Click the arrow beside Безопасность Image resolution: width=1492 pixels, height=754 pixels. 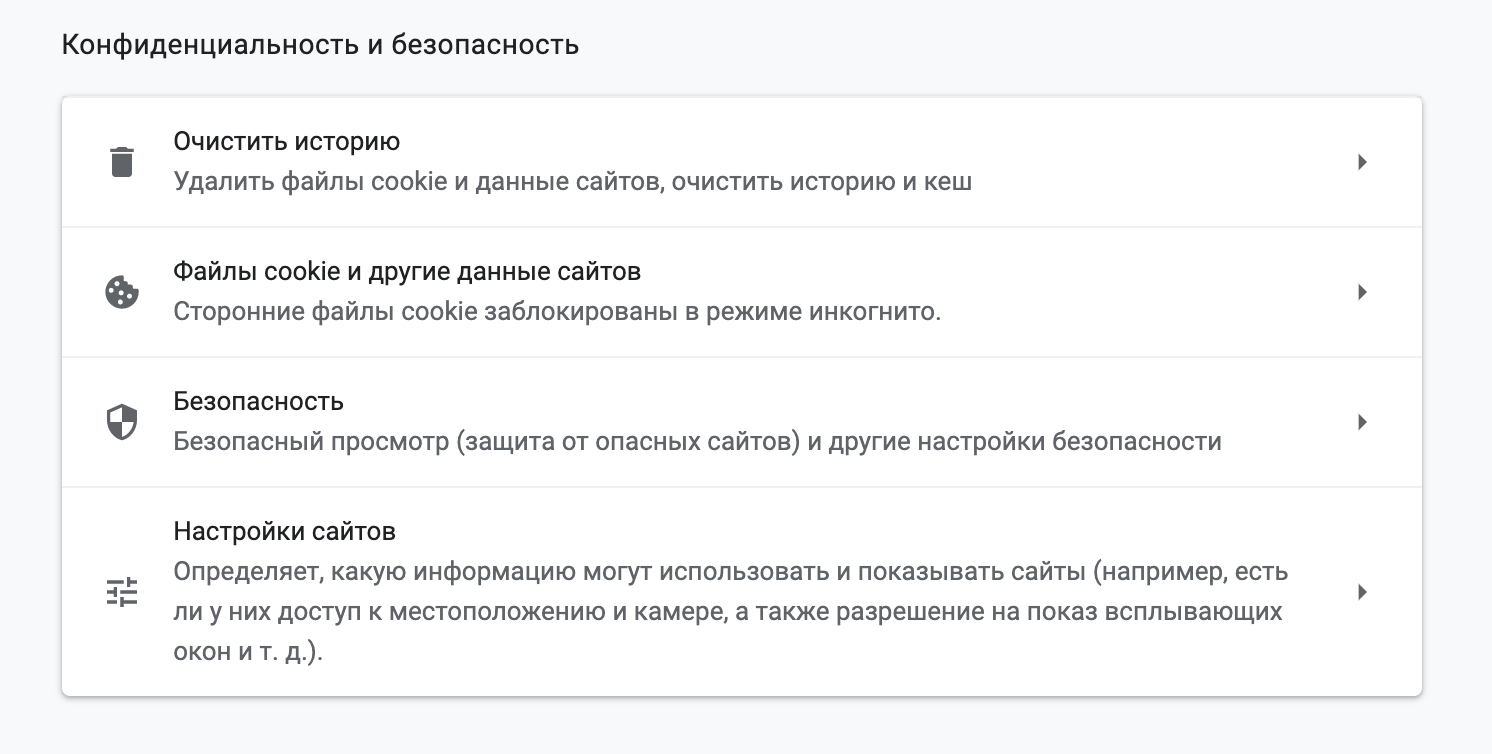coord(1362,422)
